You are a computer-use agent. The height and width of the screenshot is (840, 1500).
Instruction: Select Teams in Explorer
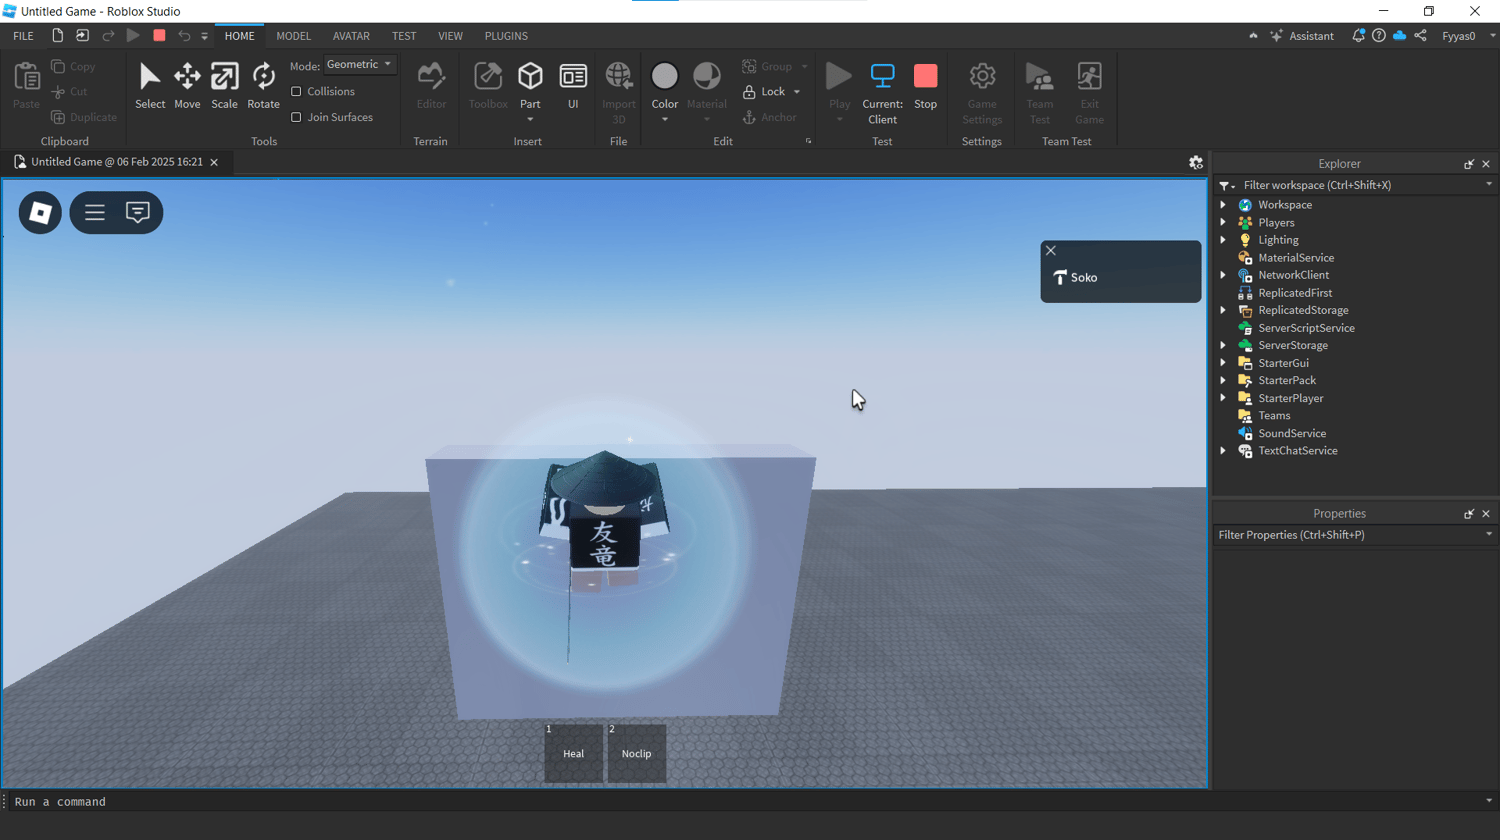[x=1274, y=416]
